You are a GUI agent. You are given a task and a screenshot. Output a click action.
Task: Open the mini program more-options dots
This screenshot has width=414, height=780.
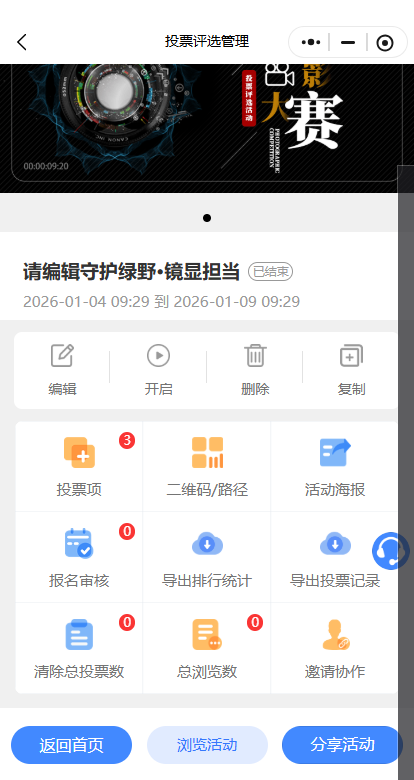tap(311, 42)
